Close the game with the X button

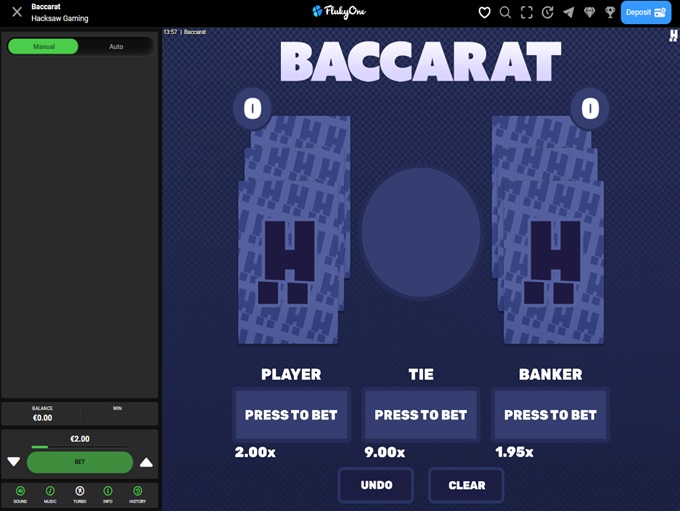16,13
